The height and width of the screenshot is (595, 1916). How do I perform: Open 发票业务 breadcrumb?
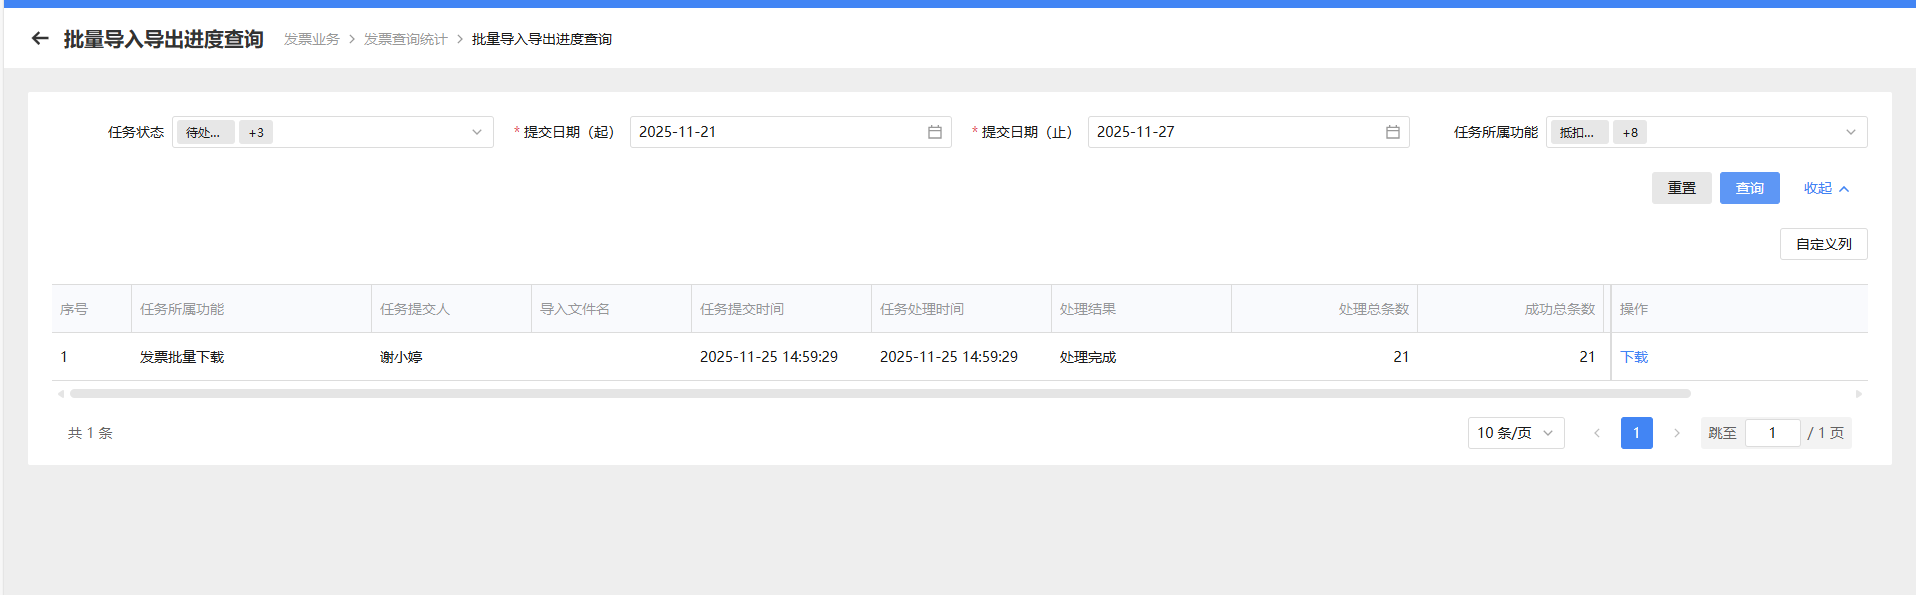(311, 39)
